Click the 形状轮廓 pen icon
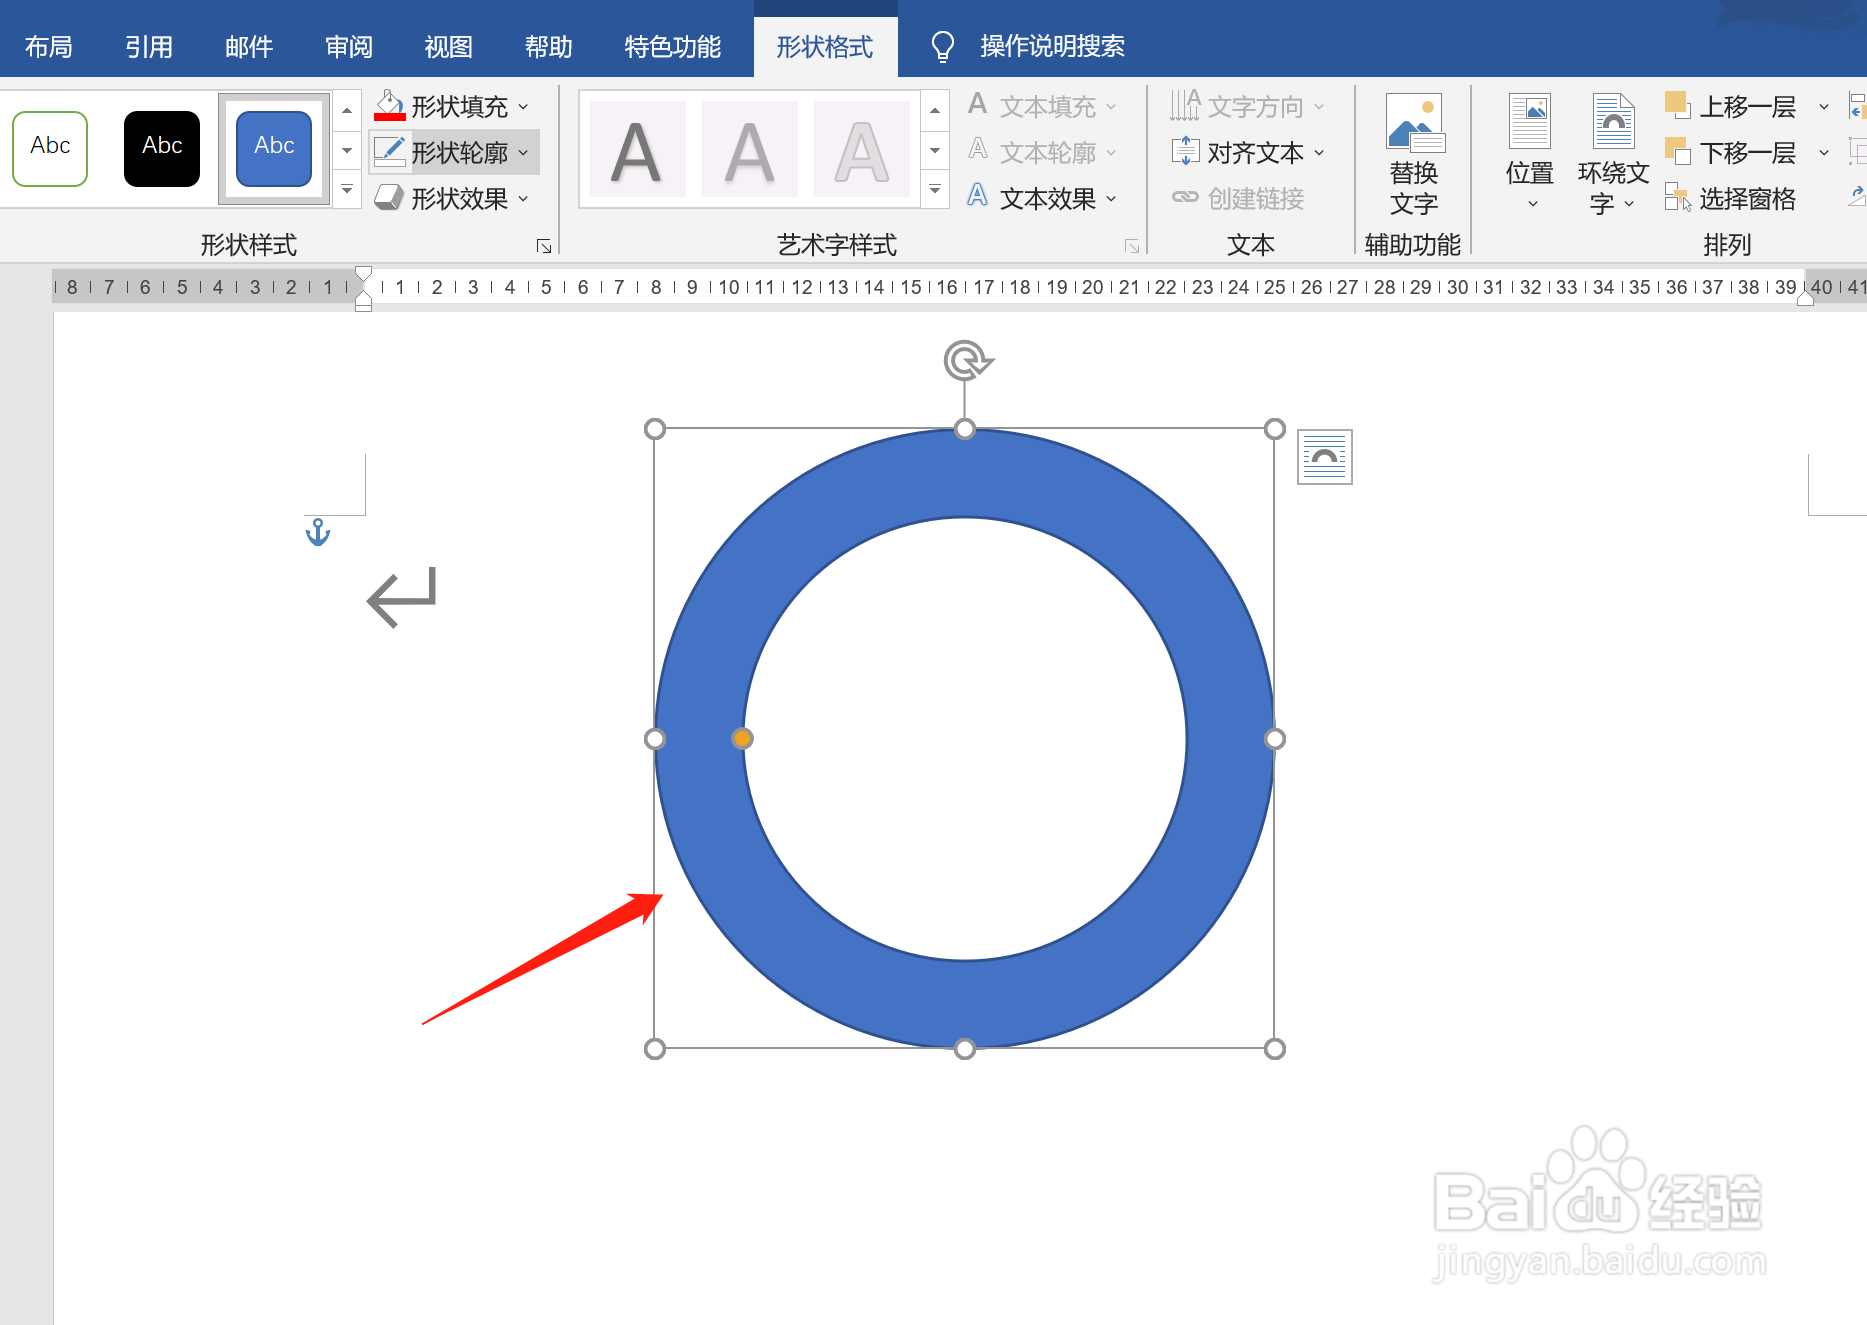Image resolution: width=1867 pixels, height=1325 pixels. [x=389, y=151]
